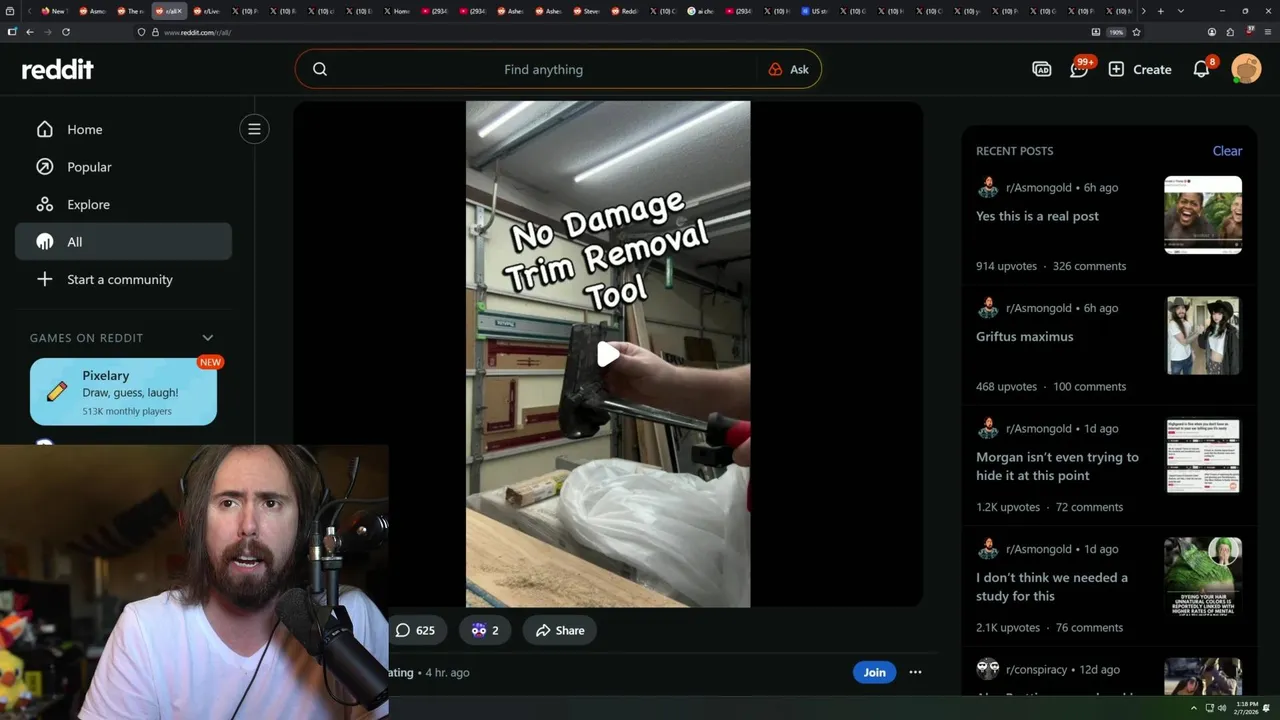Open the Morgan post thumbnail

[x=1203, y=456]
